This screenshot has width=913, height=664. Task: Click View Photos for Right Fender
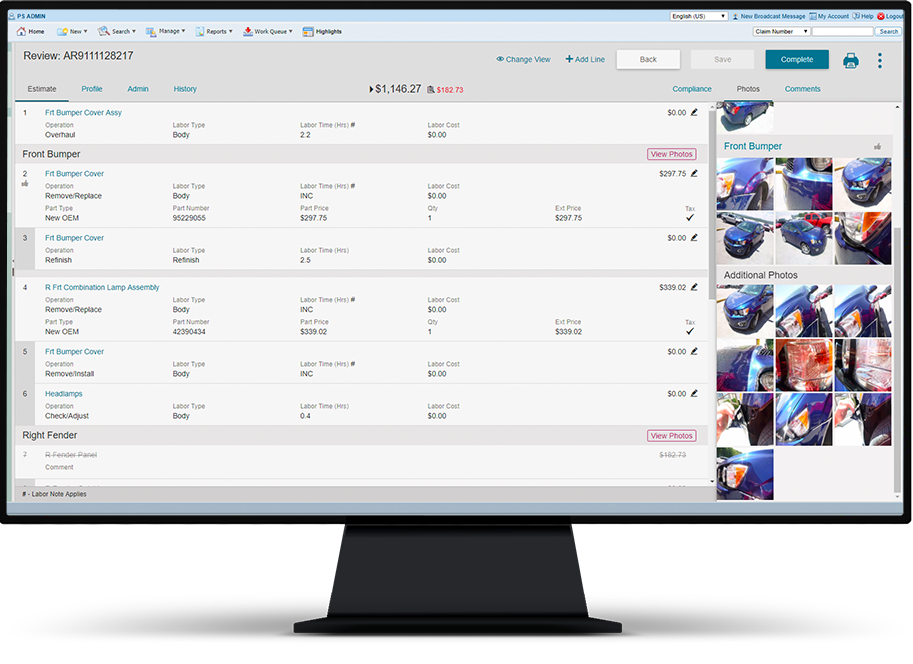(x=671, y=436)
